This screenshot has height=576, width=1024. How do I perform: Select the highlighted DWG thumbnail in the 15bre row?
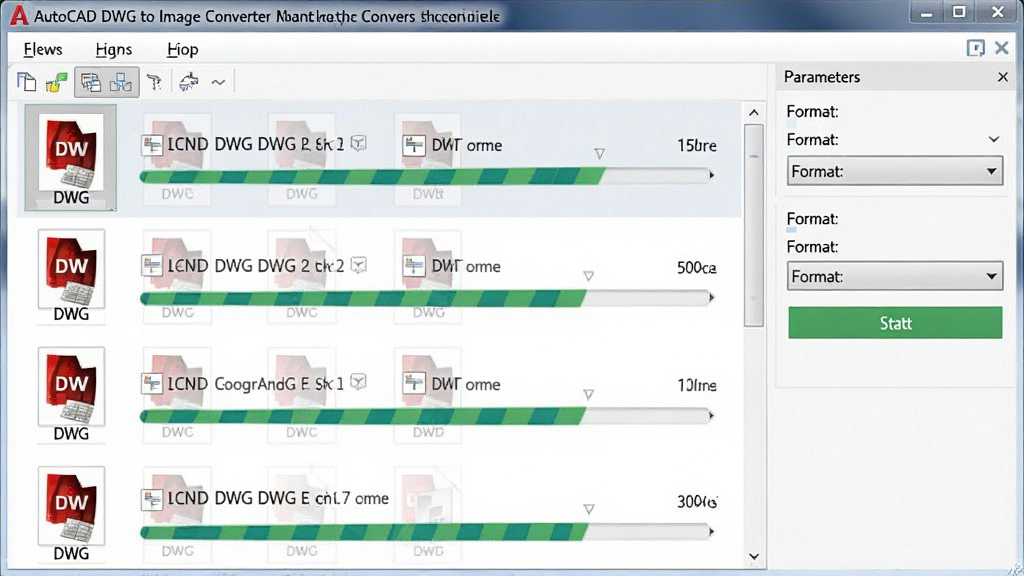(x=71, y=157)
